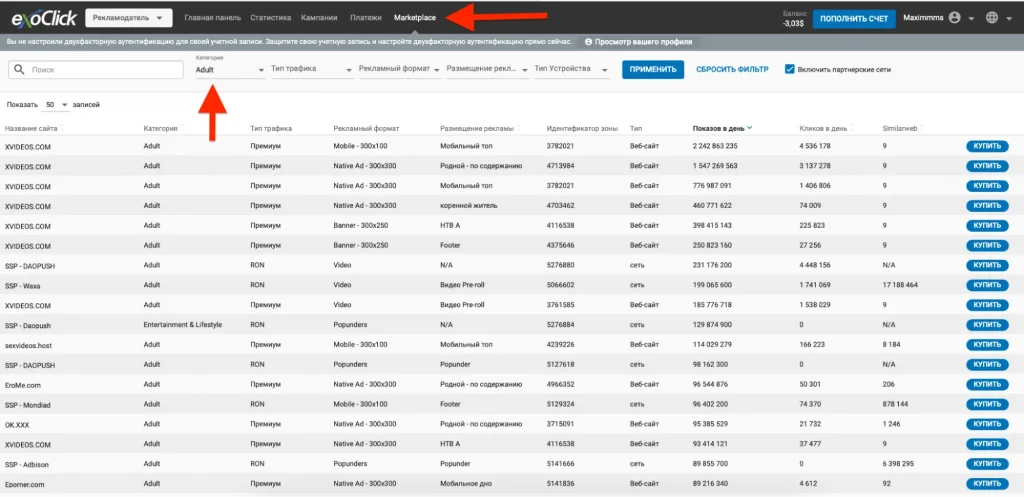Expand the language selector arrow

[x=1010, y=19]
